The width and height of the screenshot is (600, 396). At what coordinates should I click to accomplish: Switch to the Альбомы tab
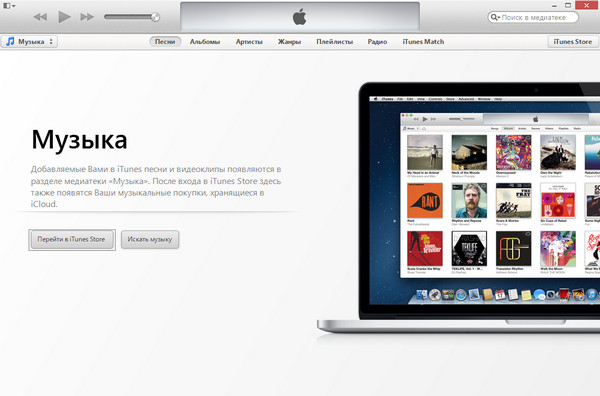(205, 42)
